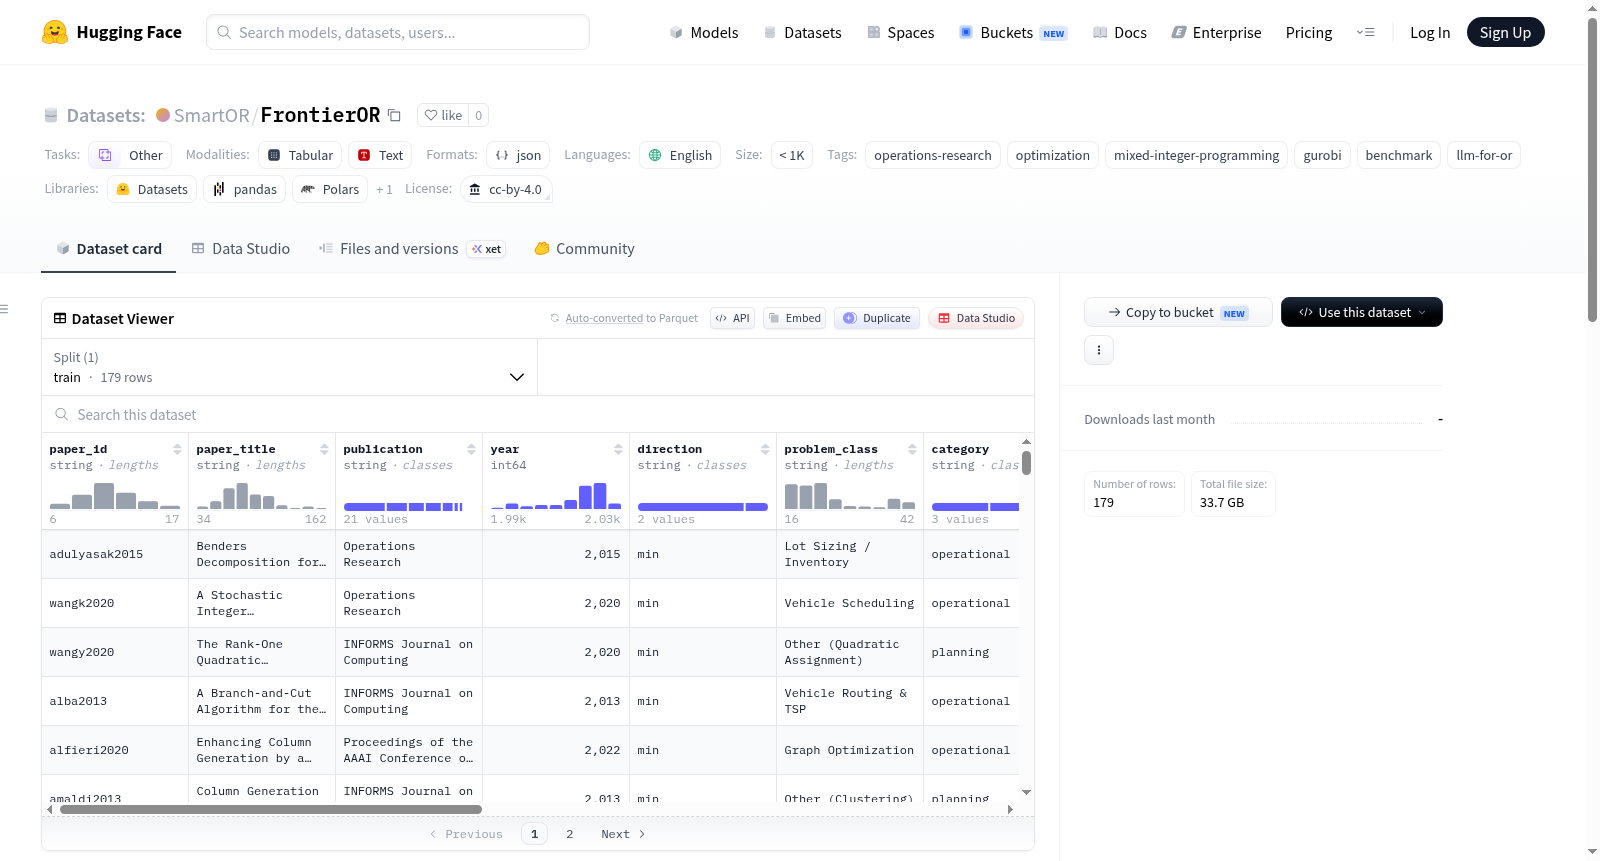
Task: Click the Log In link
Action: coord(1430,32)
